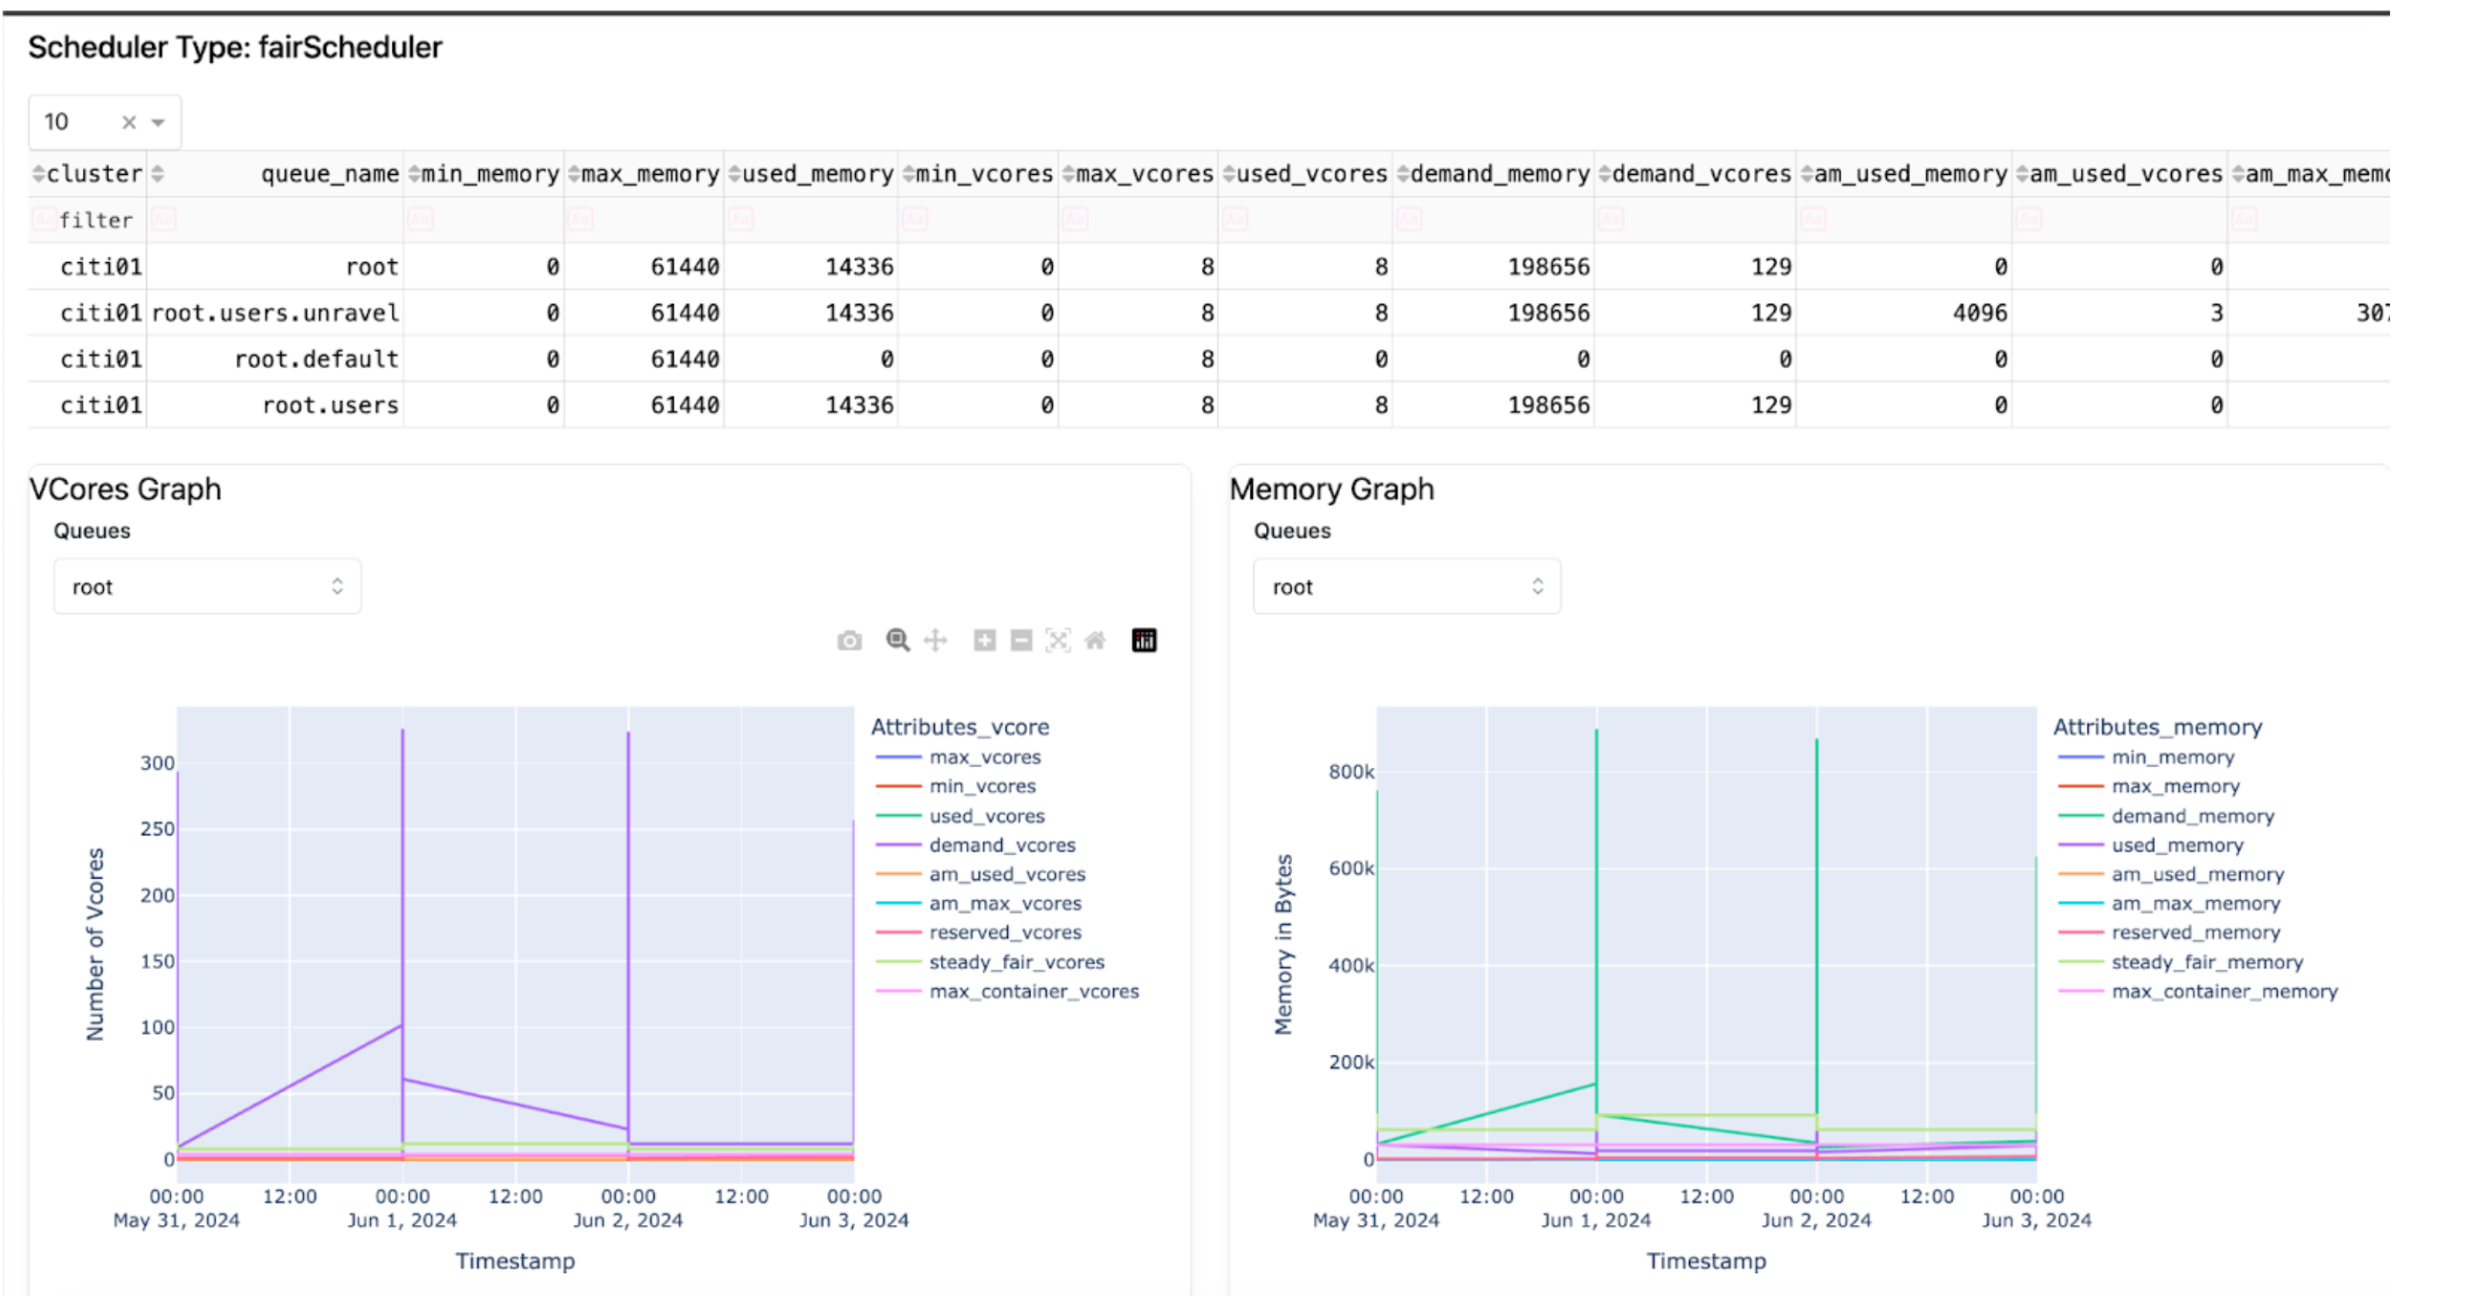Click max_container_vcores legend entry
The width and height of the screenshot is (2468, 1296).
click(1007, 991)
